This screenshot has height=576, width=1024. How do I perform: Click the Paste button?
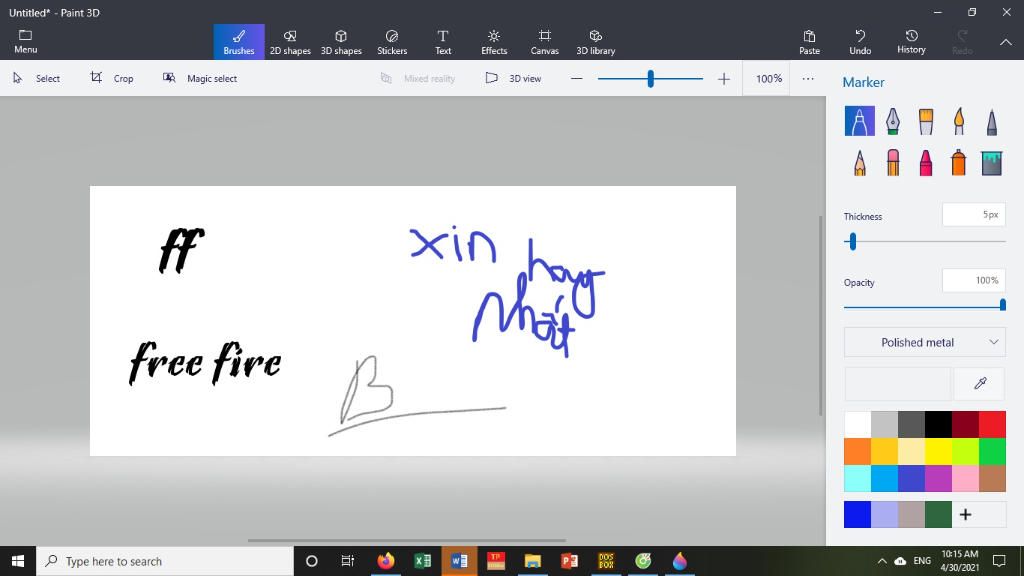tap(809, 42)
